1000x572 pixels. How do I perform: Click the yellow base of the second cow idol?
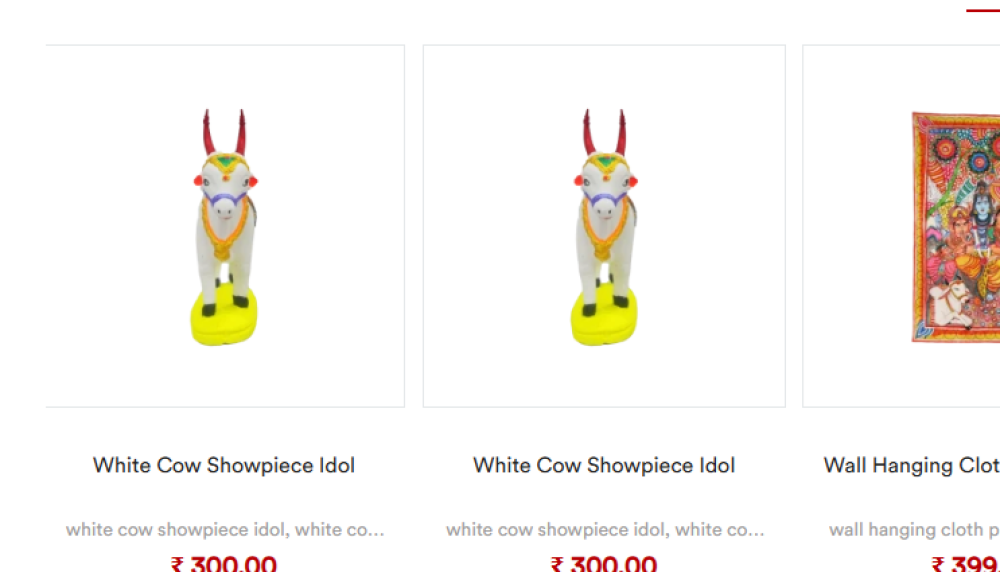point(604,317)
